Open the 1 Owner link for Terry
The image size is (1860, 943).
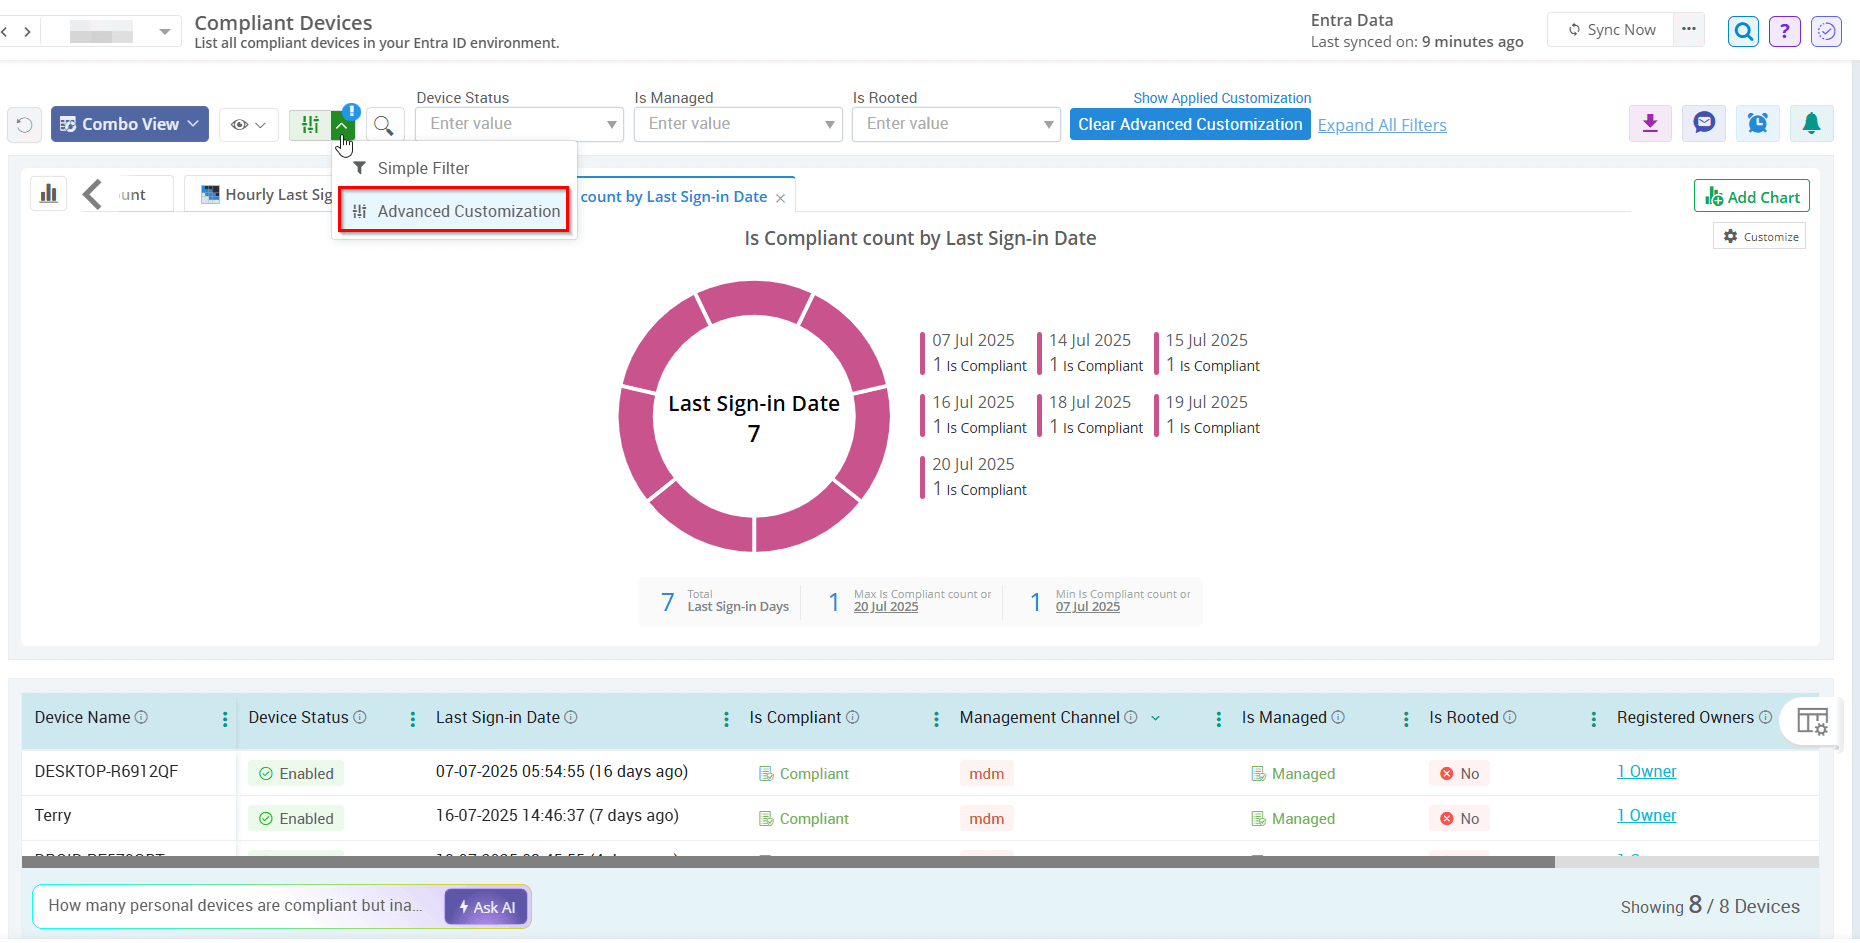coord(1646,815)
